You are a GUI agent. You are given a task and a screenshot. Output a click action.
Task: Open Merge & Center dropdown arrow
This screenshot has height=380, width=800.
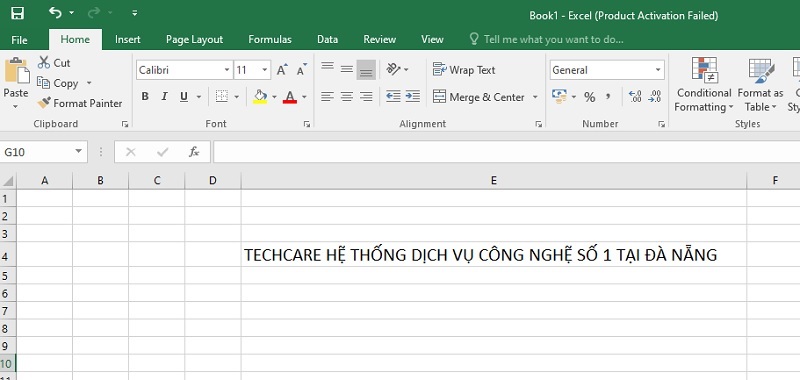535,97
